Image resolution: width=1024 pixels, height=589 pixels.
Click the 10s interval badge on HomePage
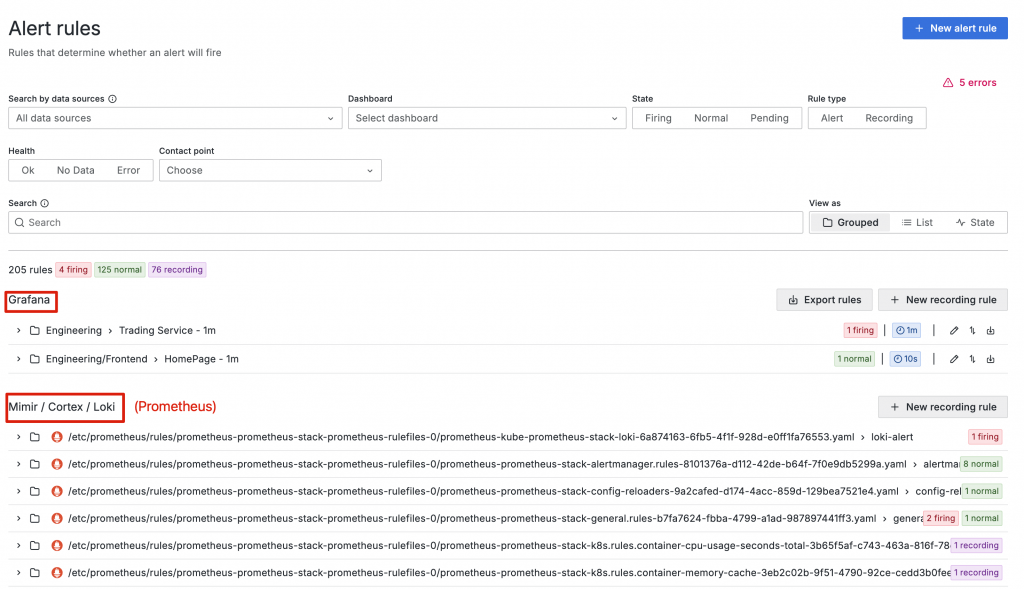905,358
